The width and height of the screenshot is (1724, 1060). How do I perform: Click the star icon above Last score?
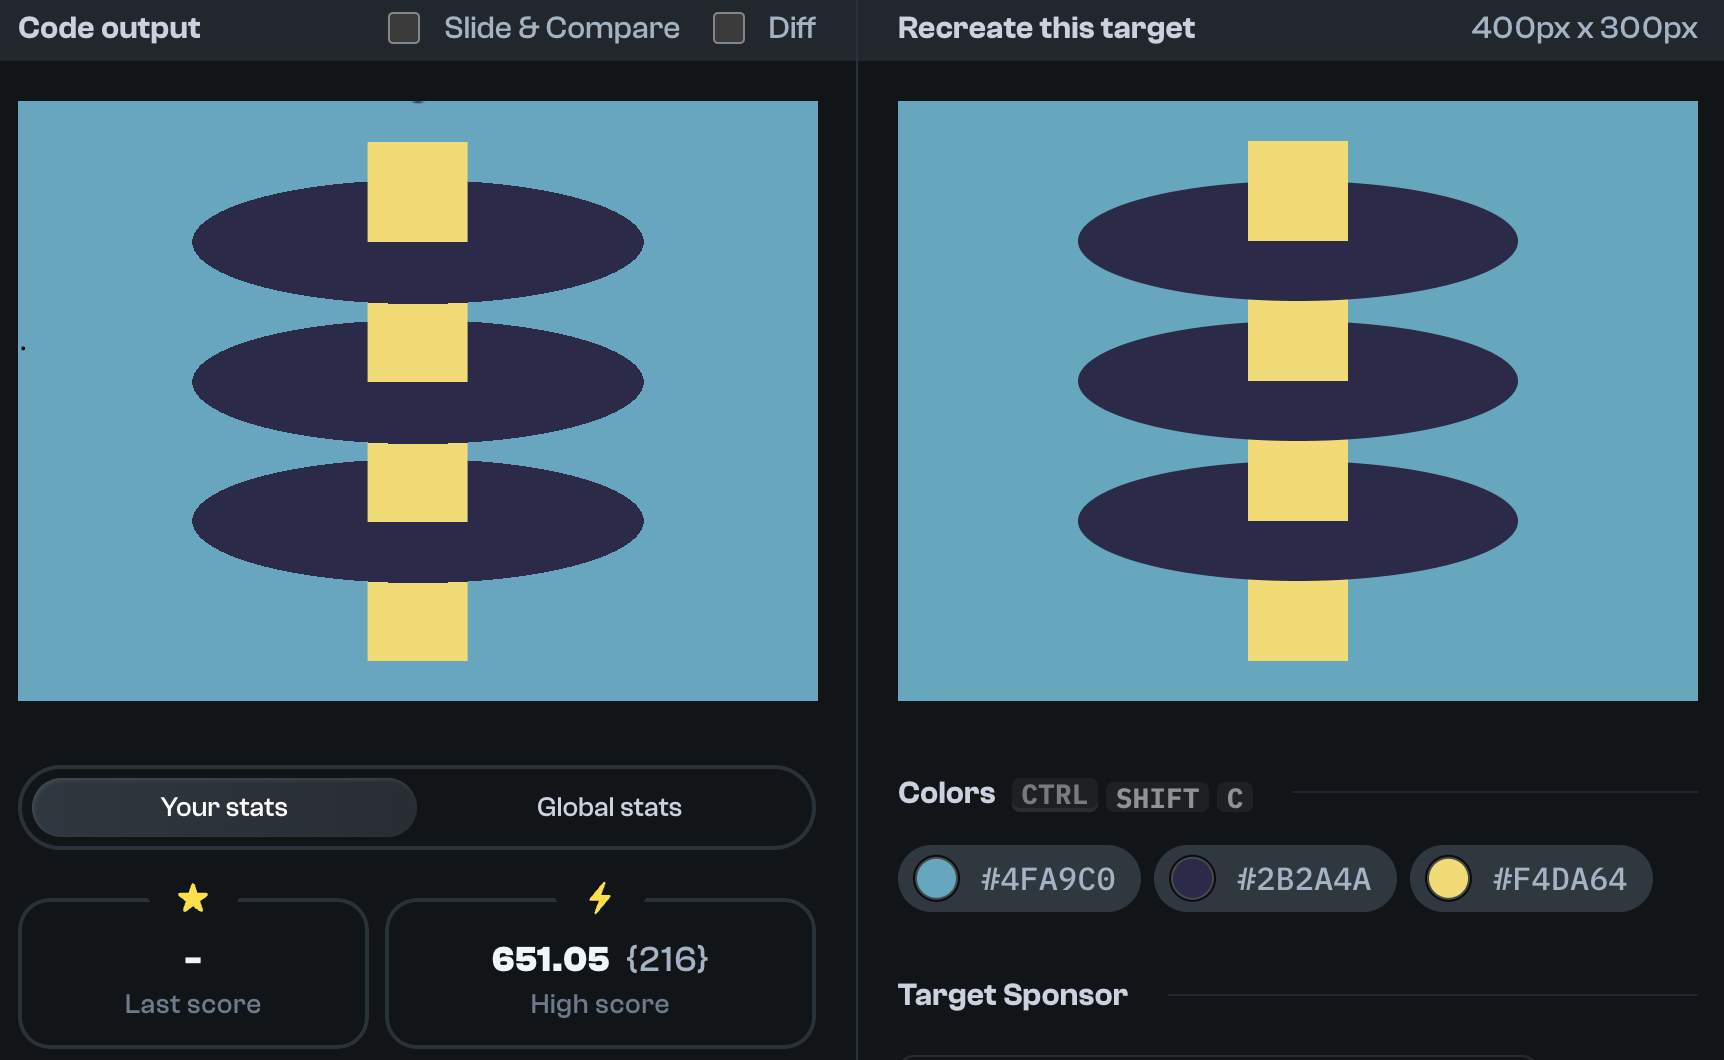[193, 897]
